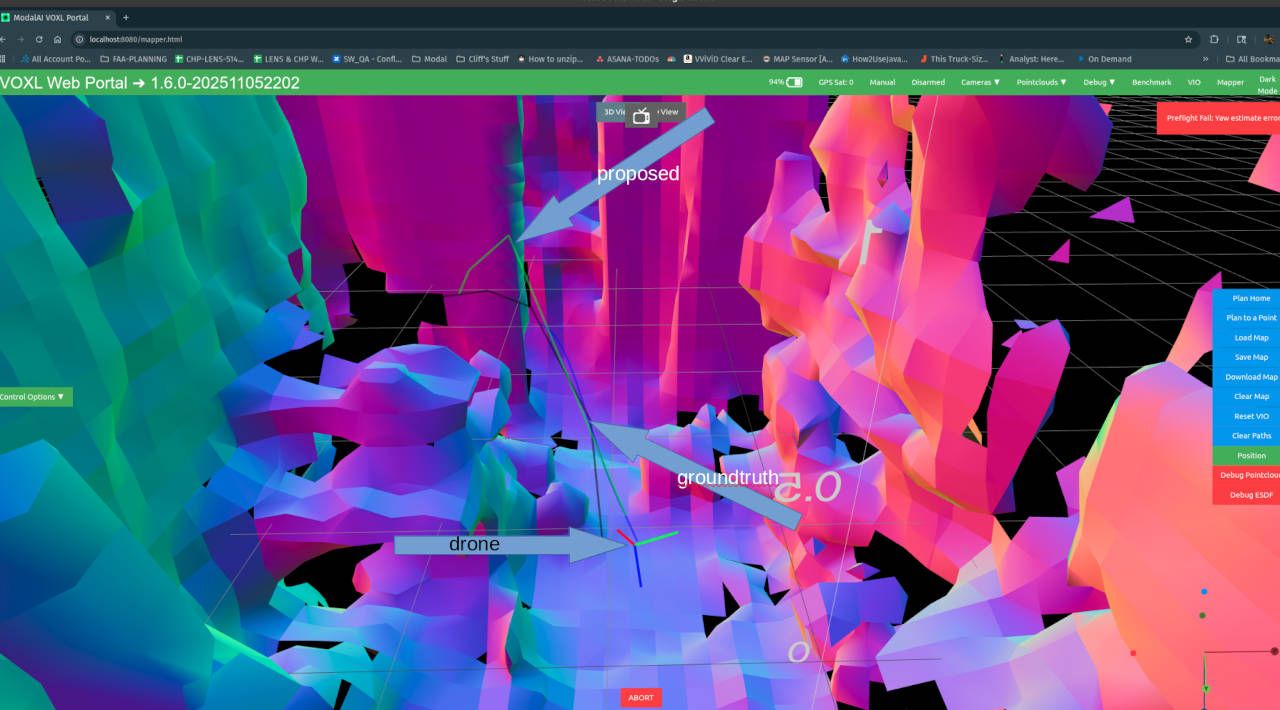The width and height of the screenshot is (1280, 710).
Task: Click the TV stream view icon
Action: [640, 114]
